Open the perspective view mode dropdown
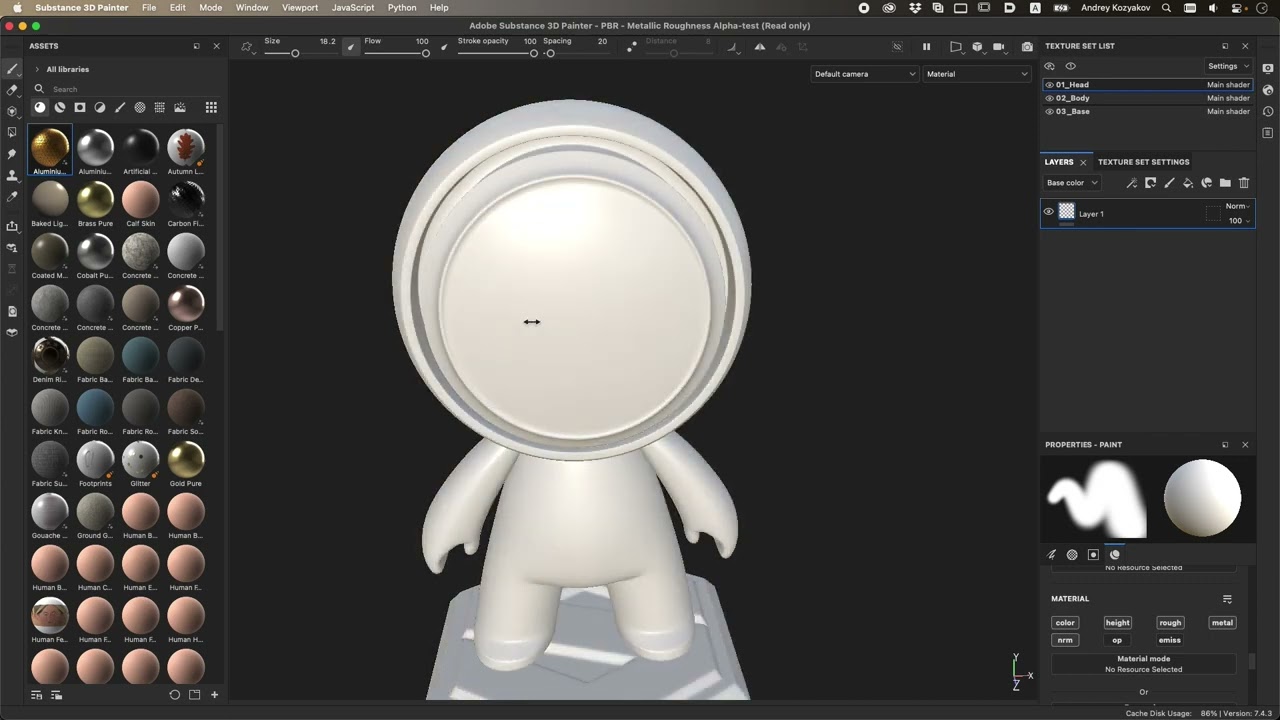Viewport: 1280px width, 720px height. click(x=956, y=47)
